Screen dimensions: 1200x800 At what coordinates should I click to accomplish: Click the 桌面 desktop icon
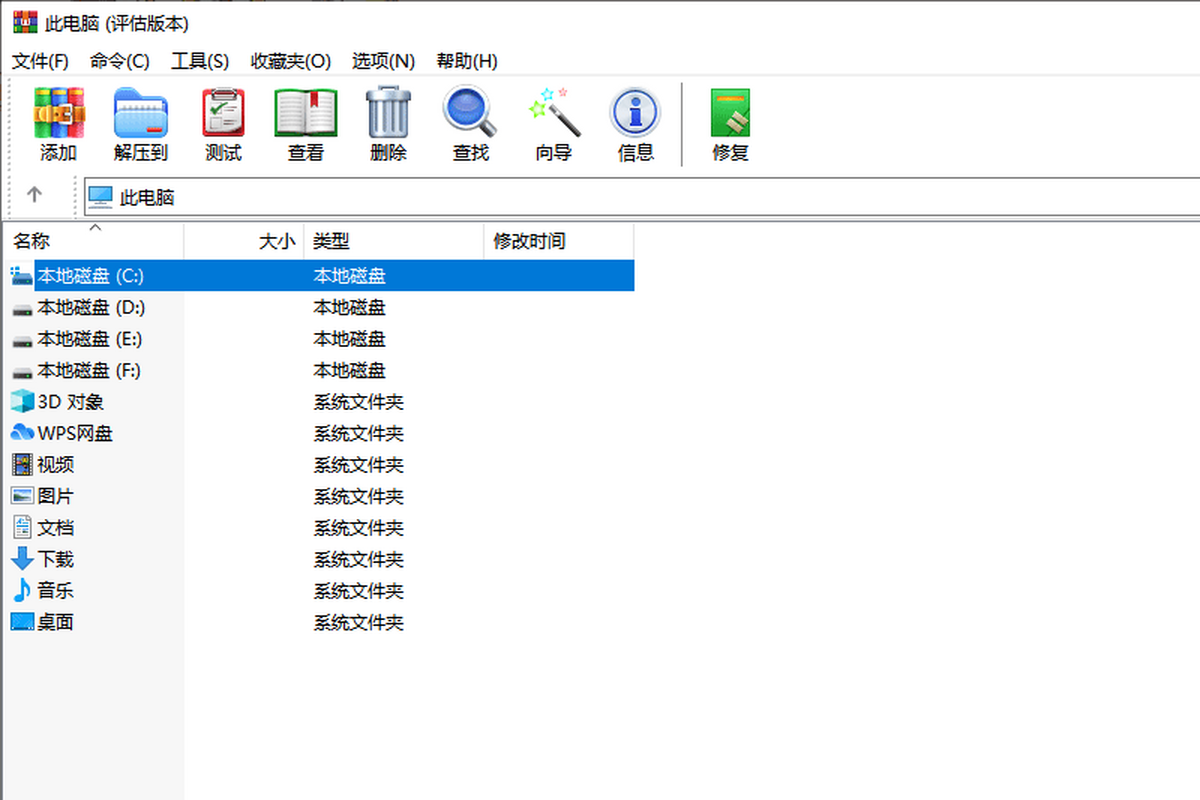[21, 622]
